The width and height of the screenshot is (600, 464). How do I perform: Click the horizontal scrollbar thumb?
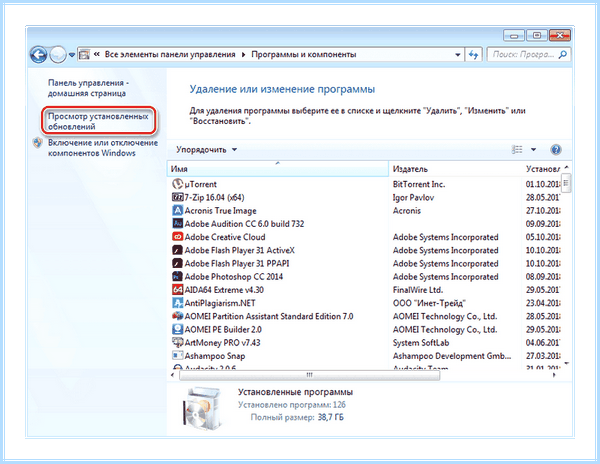pos(310,375)
